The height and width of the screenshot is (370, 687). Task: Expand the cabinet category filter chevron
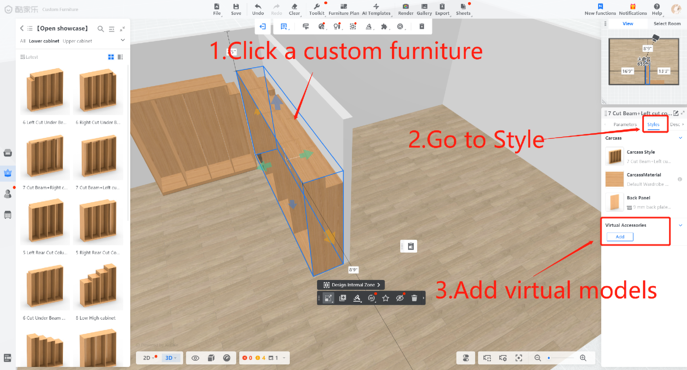click(x=123, y=40)
